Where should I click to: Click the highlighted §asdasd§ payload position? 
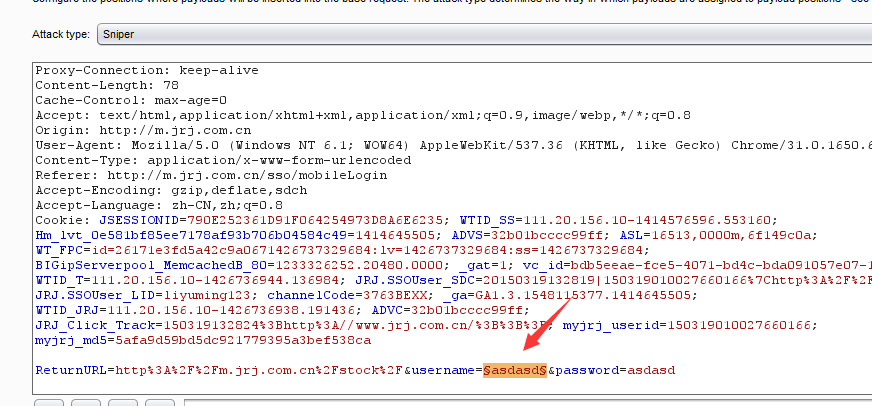[515, 370]
